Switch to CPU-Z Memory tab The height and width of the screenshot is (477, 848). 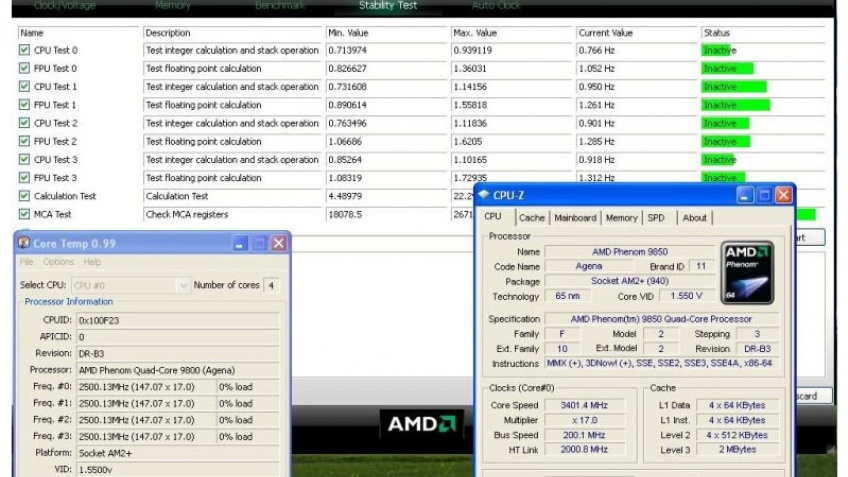tap(621, 217)
